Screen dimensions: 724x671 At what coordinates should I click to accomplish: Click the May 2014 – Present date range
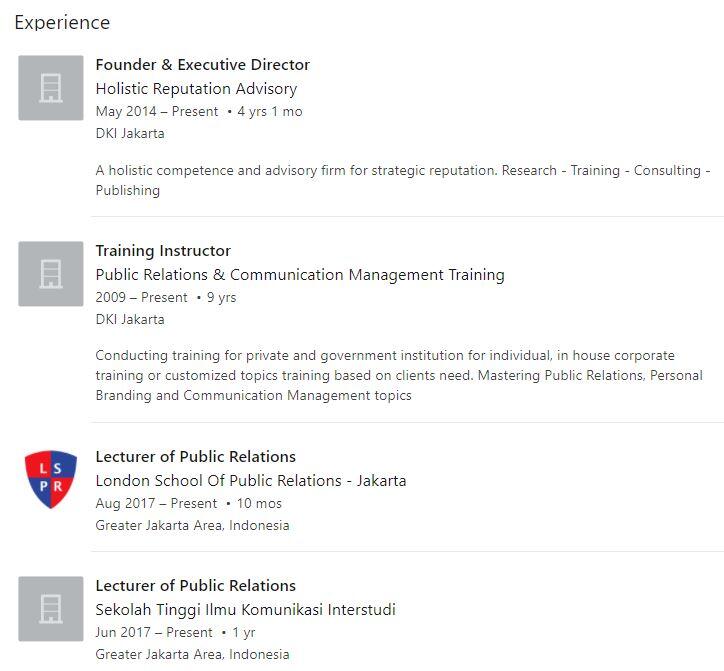click(157, 111)
